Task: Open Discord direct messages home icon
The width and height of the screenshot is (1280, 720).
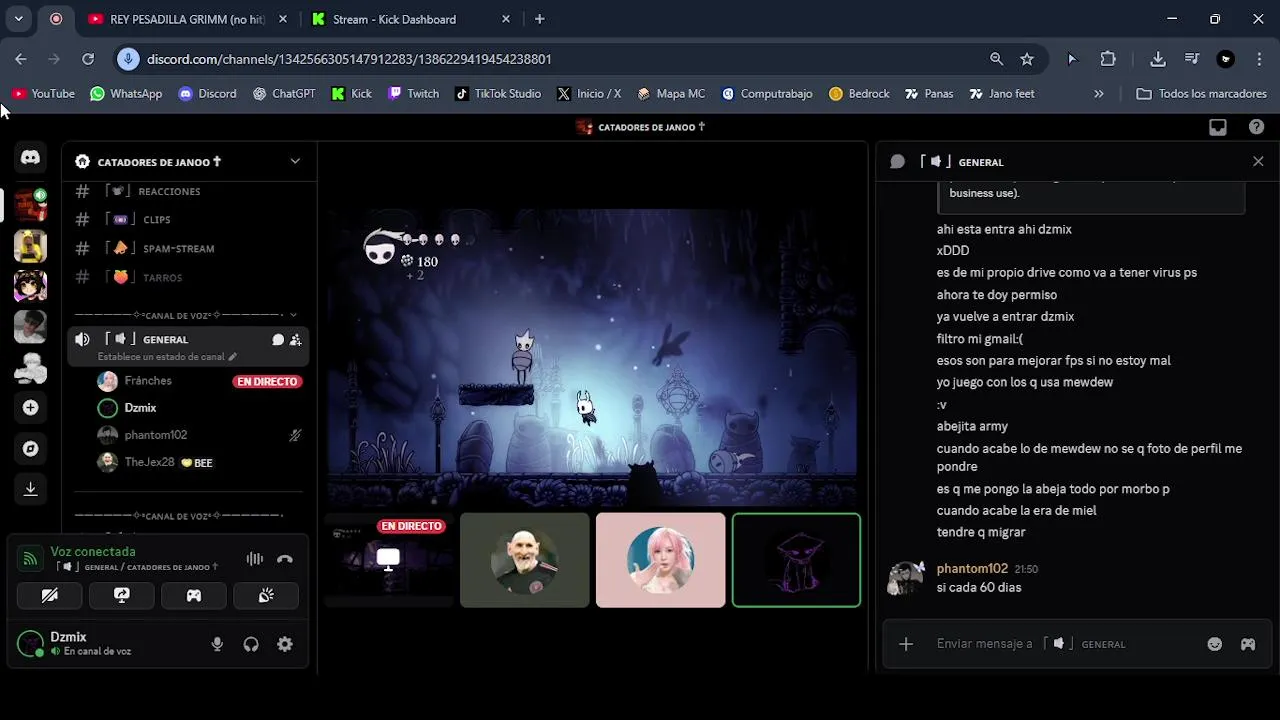Action: (30, 158)
